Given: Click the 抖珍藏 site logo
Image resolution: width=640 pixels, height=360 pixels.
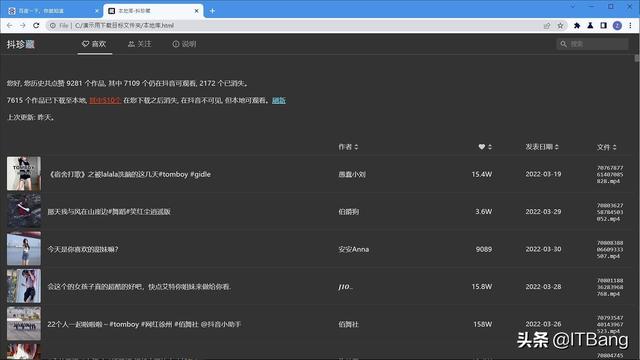Looking at the screenshot, I should (21, 44).
